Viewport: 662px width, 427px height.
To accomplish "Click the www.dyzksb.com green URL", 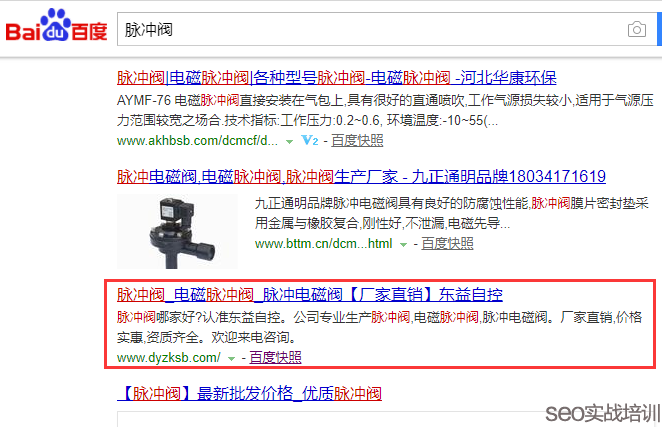I will 168,358.
